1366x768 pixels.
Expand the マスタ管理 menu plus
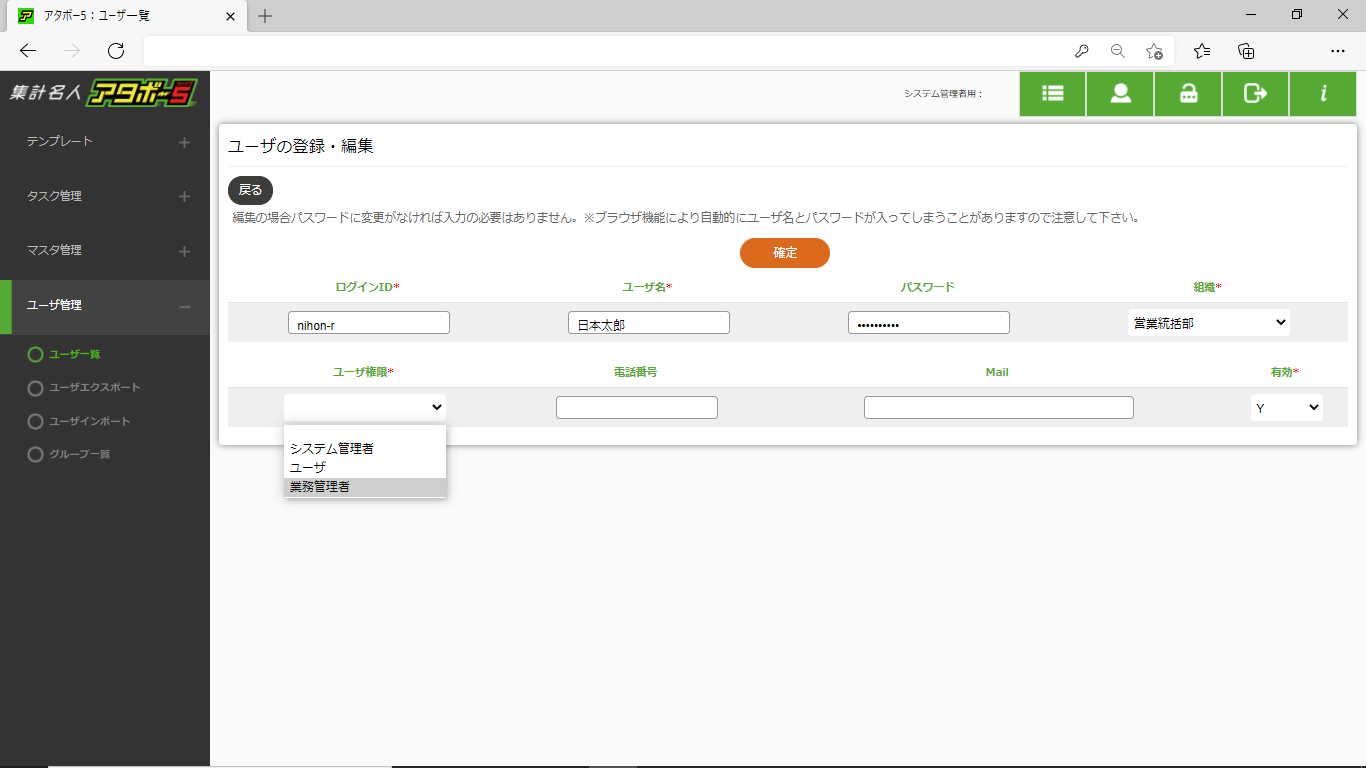(184, 251)
